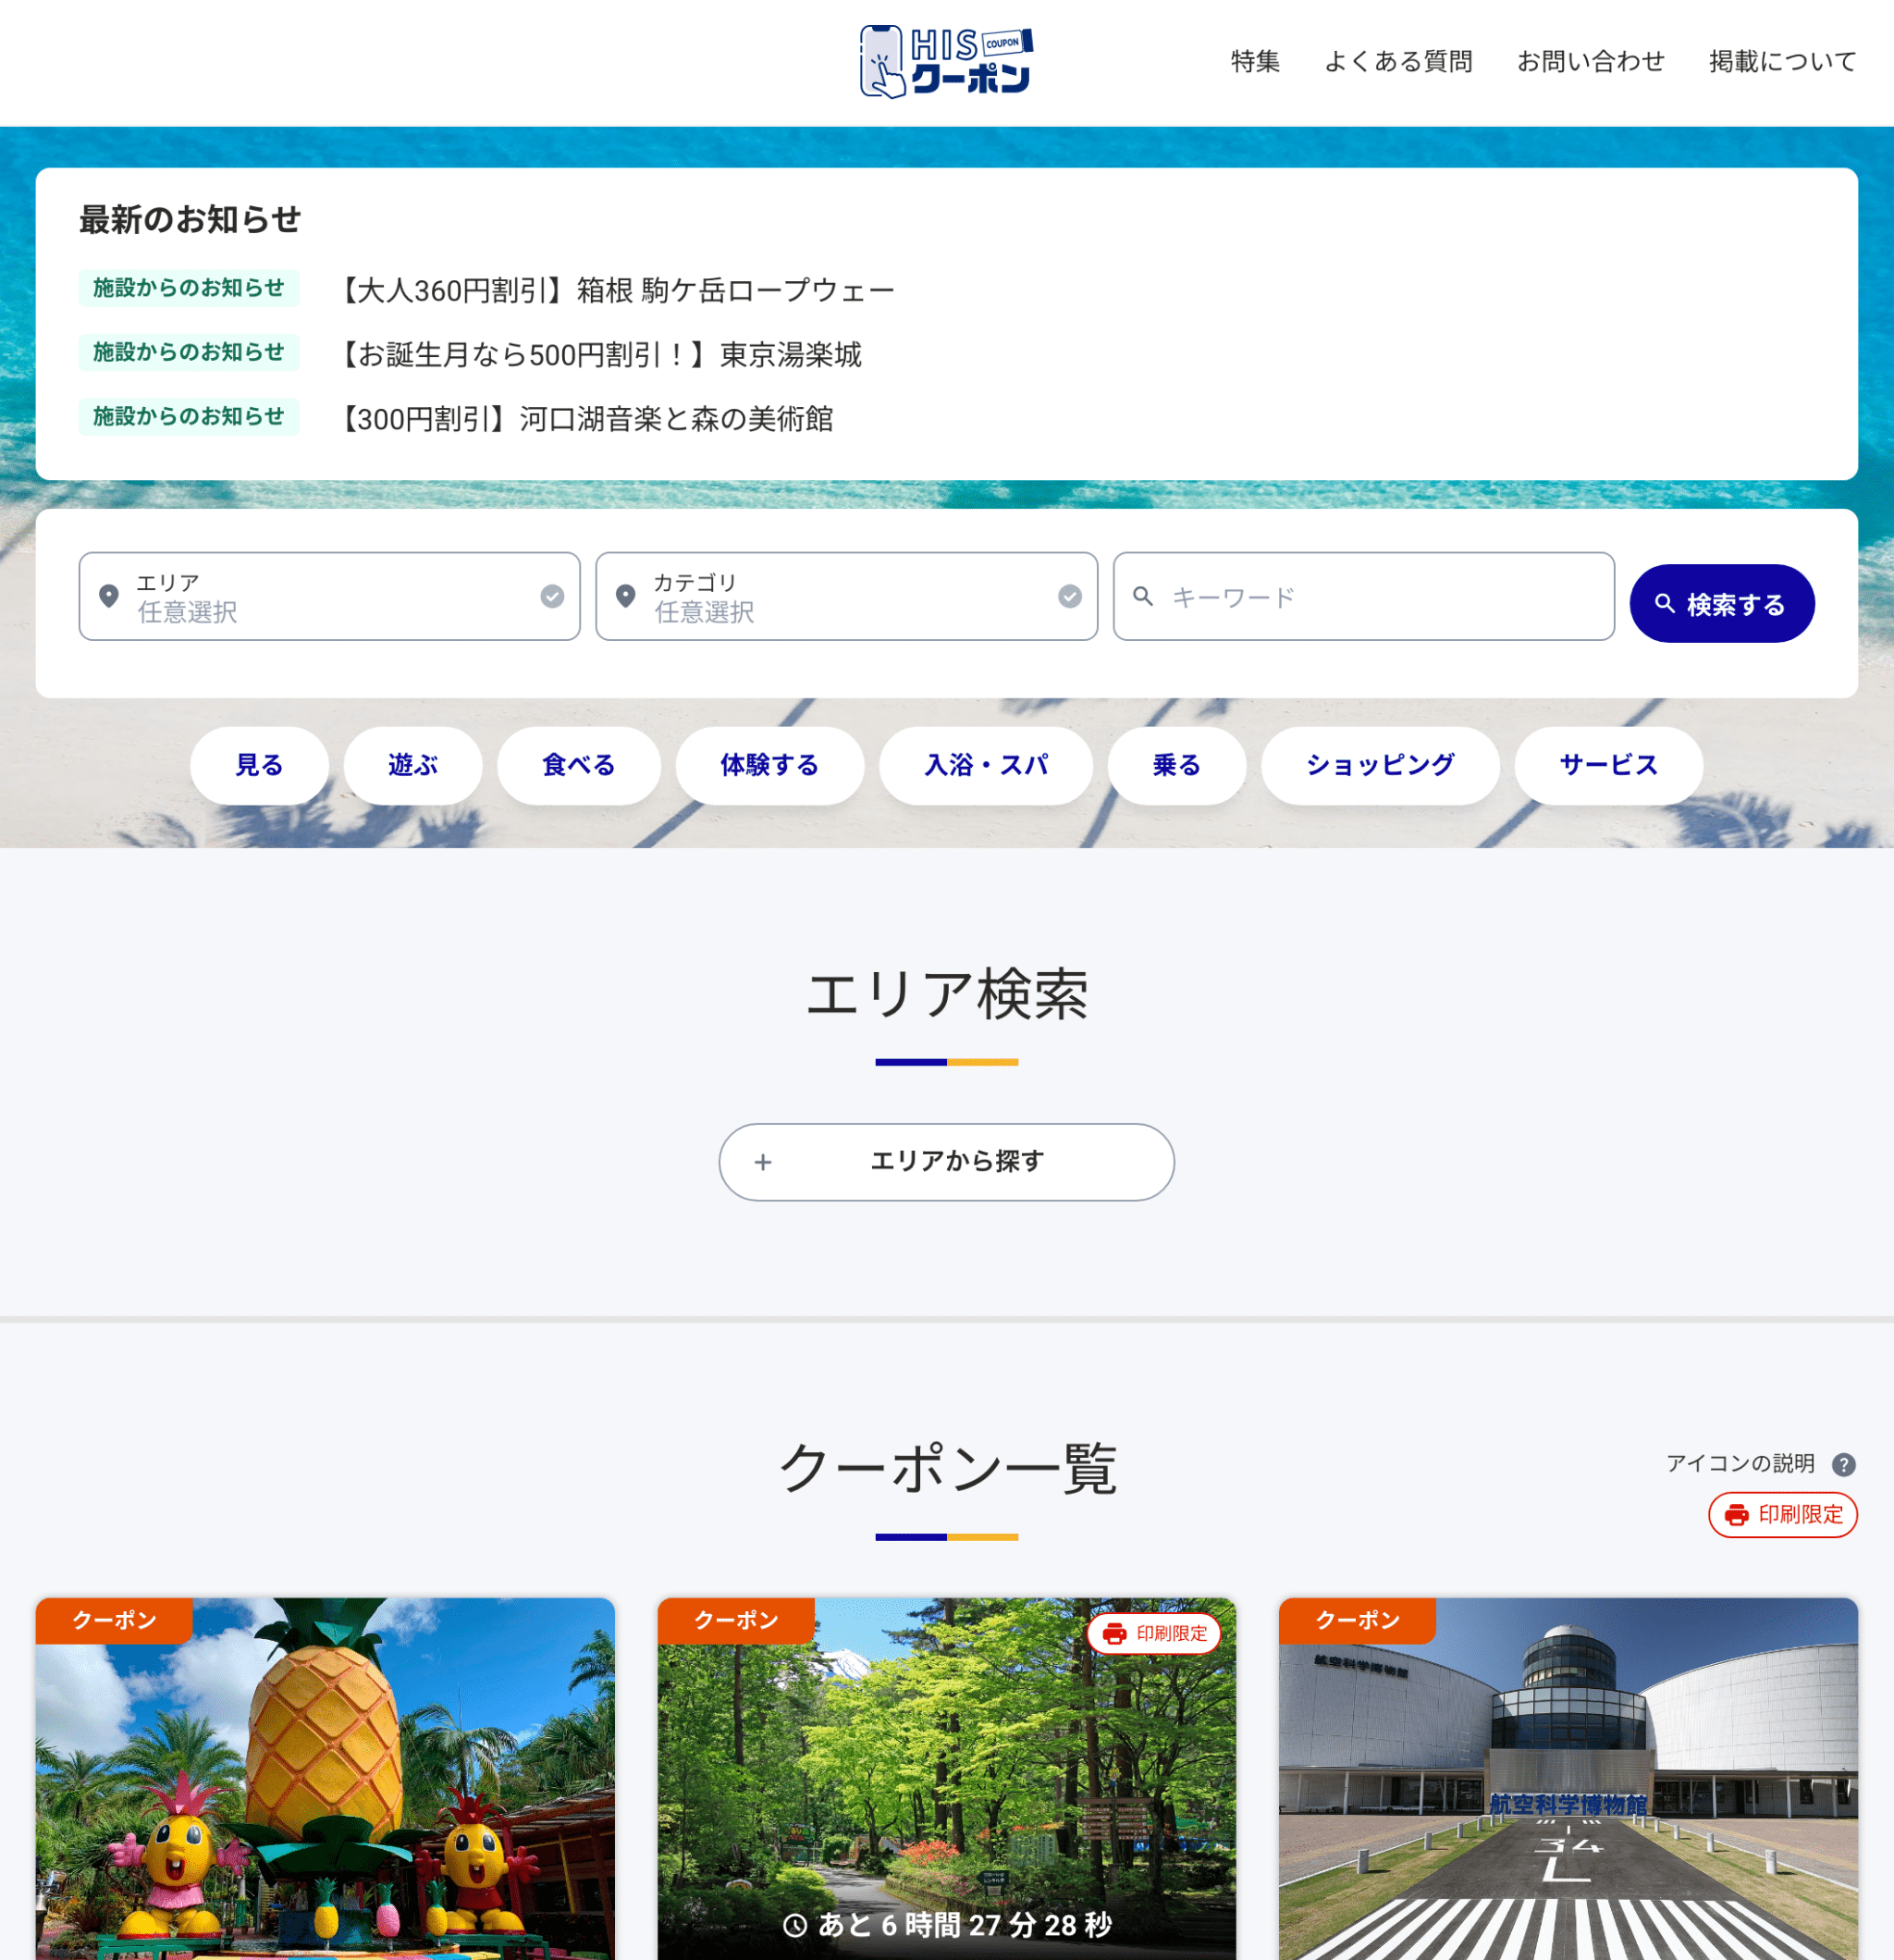Screen dimensions: 1894x1960
Task: Select the 入浴・スパ category chip
Action: pos(985,765)
